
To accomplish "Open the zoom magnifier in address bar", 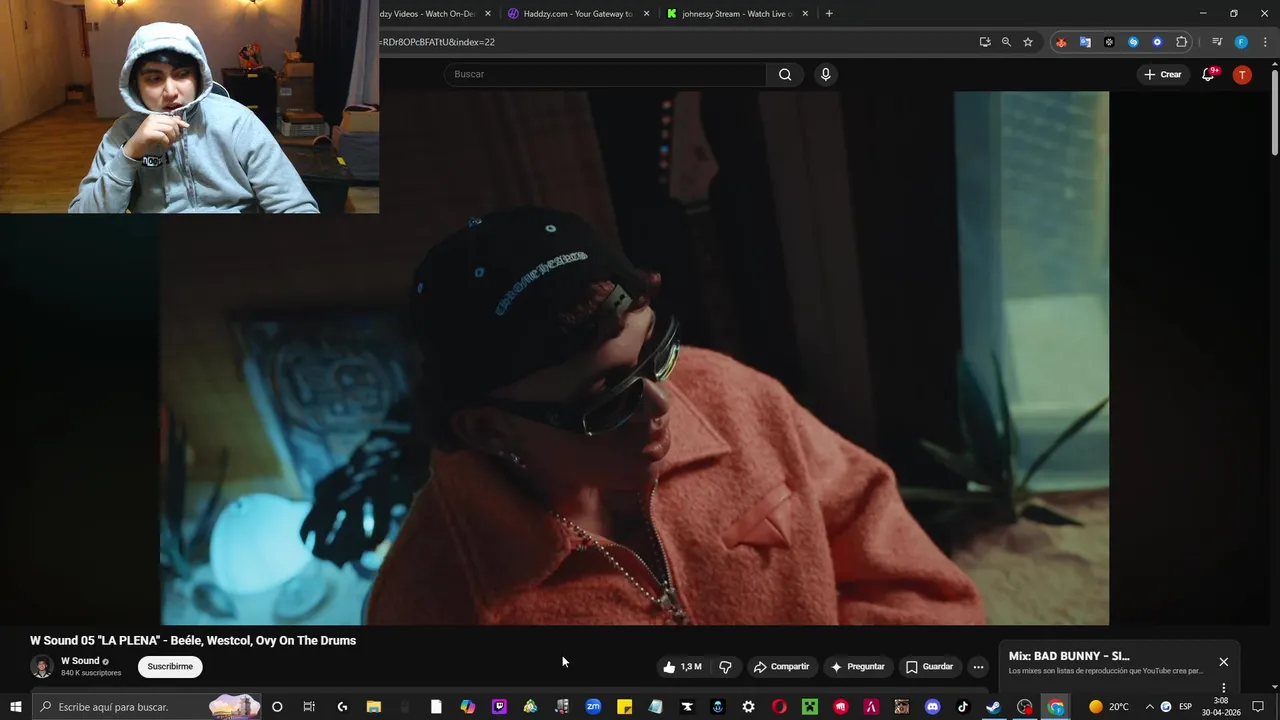I will (1006, 42).
